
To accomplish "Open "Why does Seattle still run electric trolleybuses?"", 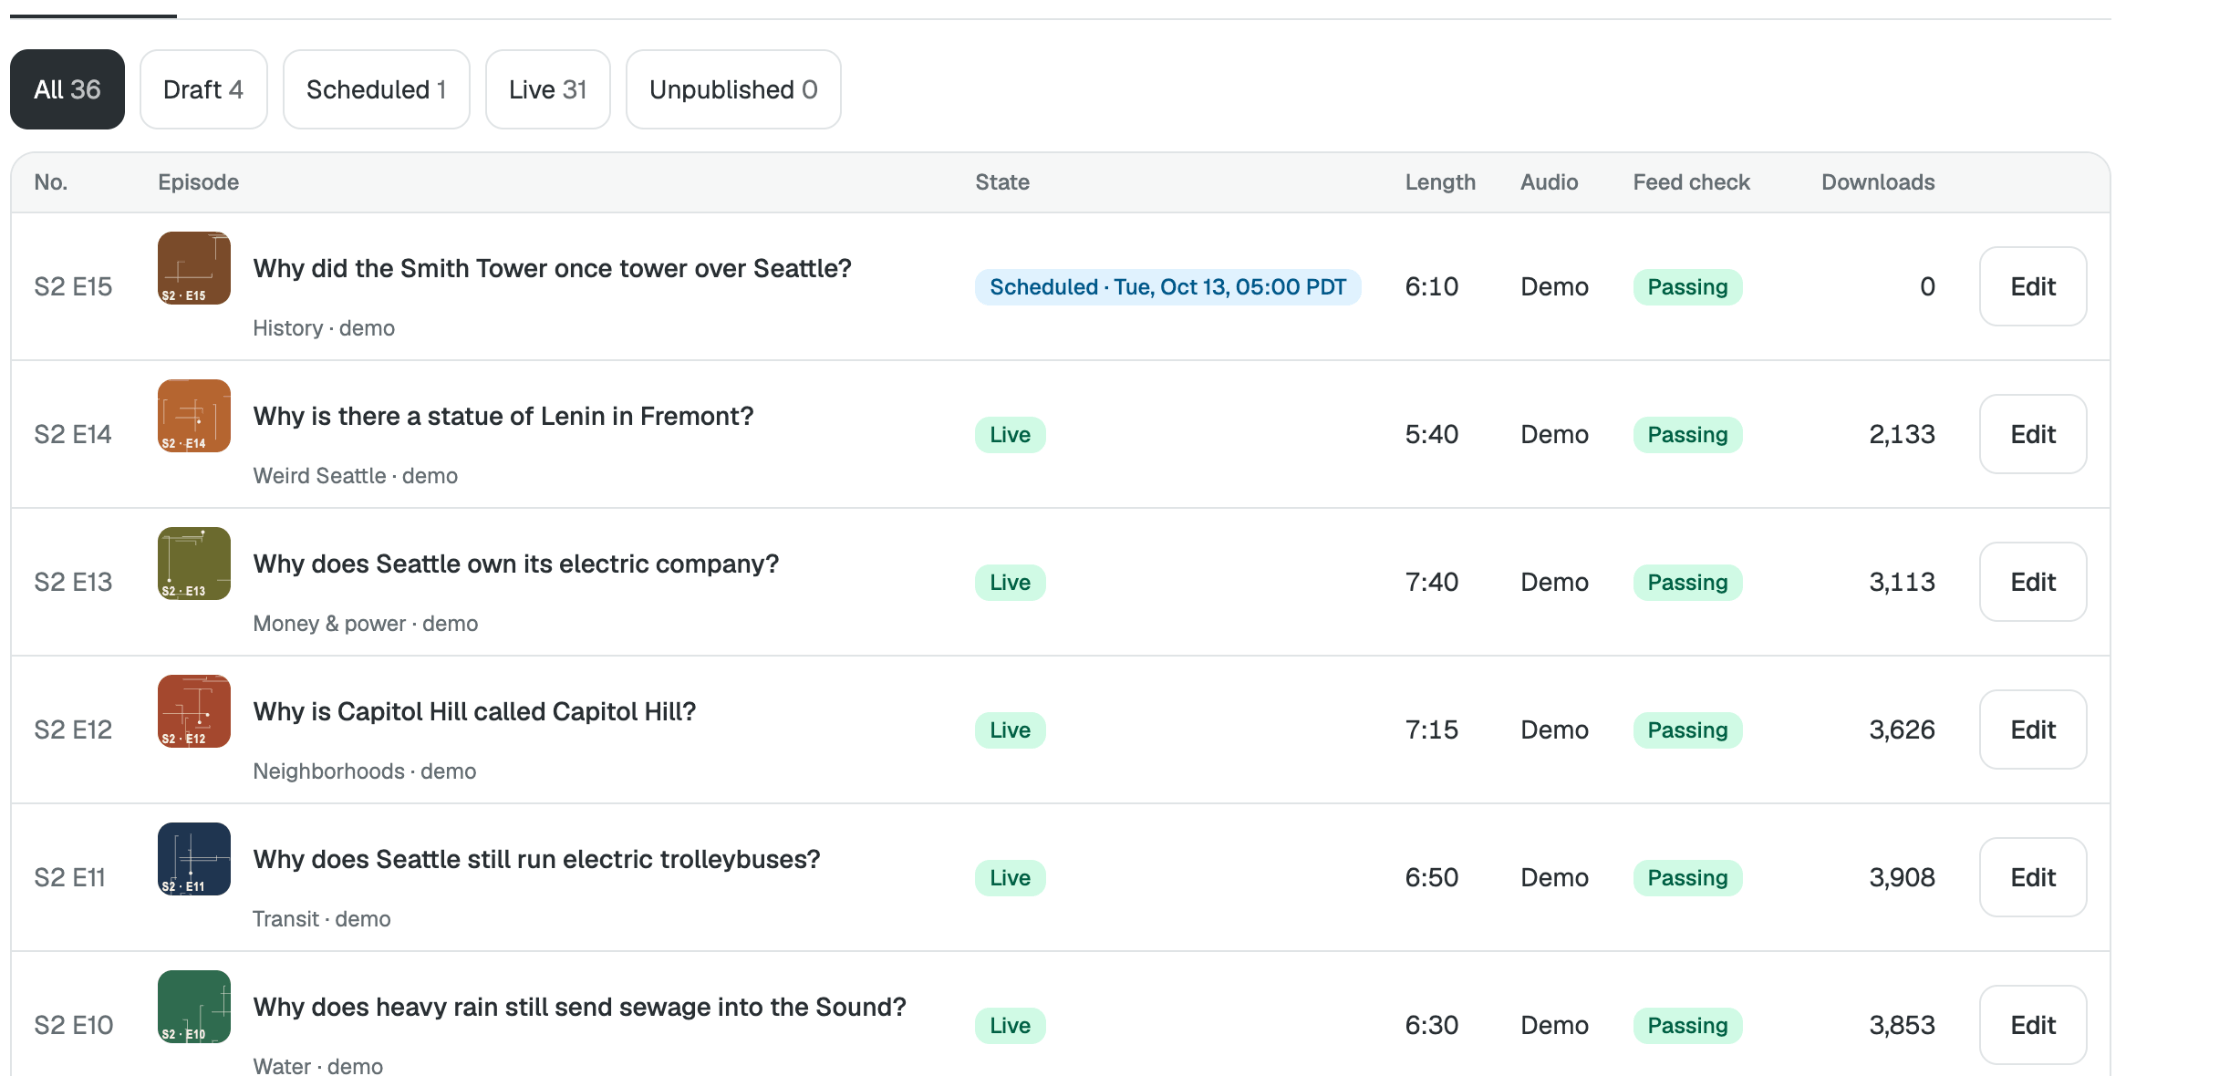I will pyautogui.click(x=536, y=859).
